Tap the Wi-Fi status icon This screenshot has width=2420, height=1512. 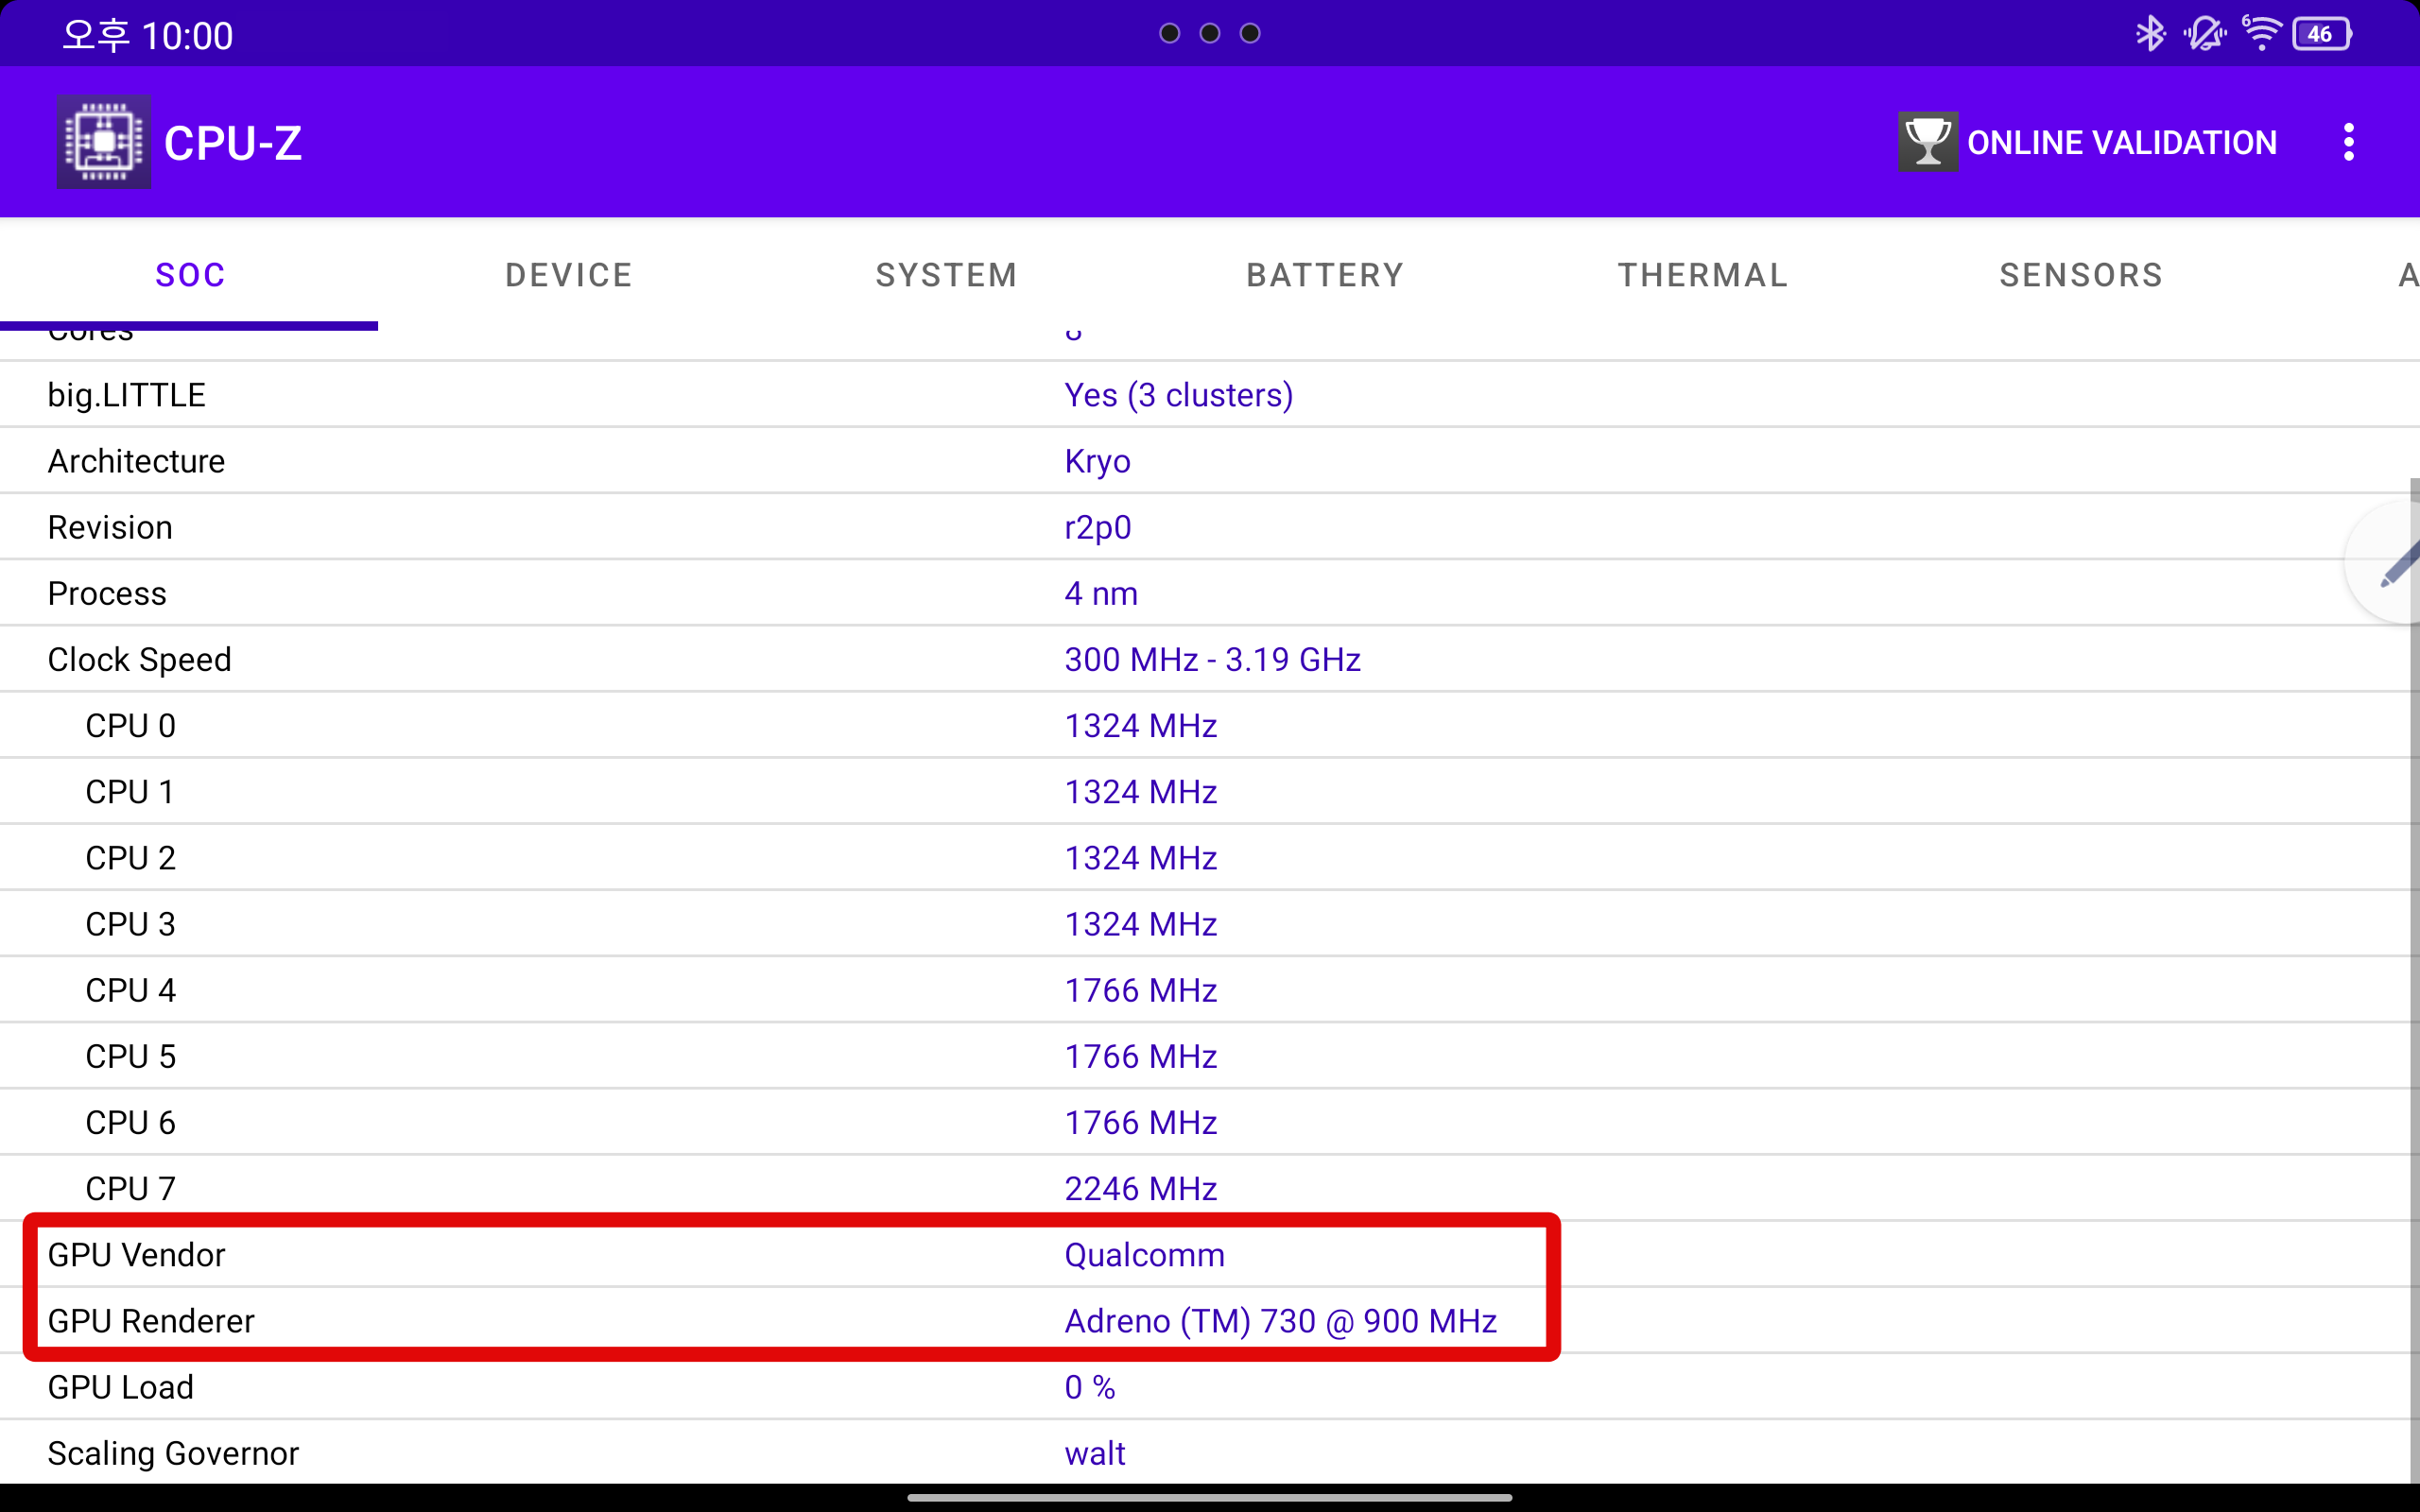[2260, 33]
